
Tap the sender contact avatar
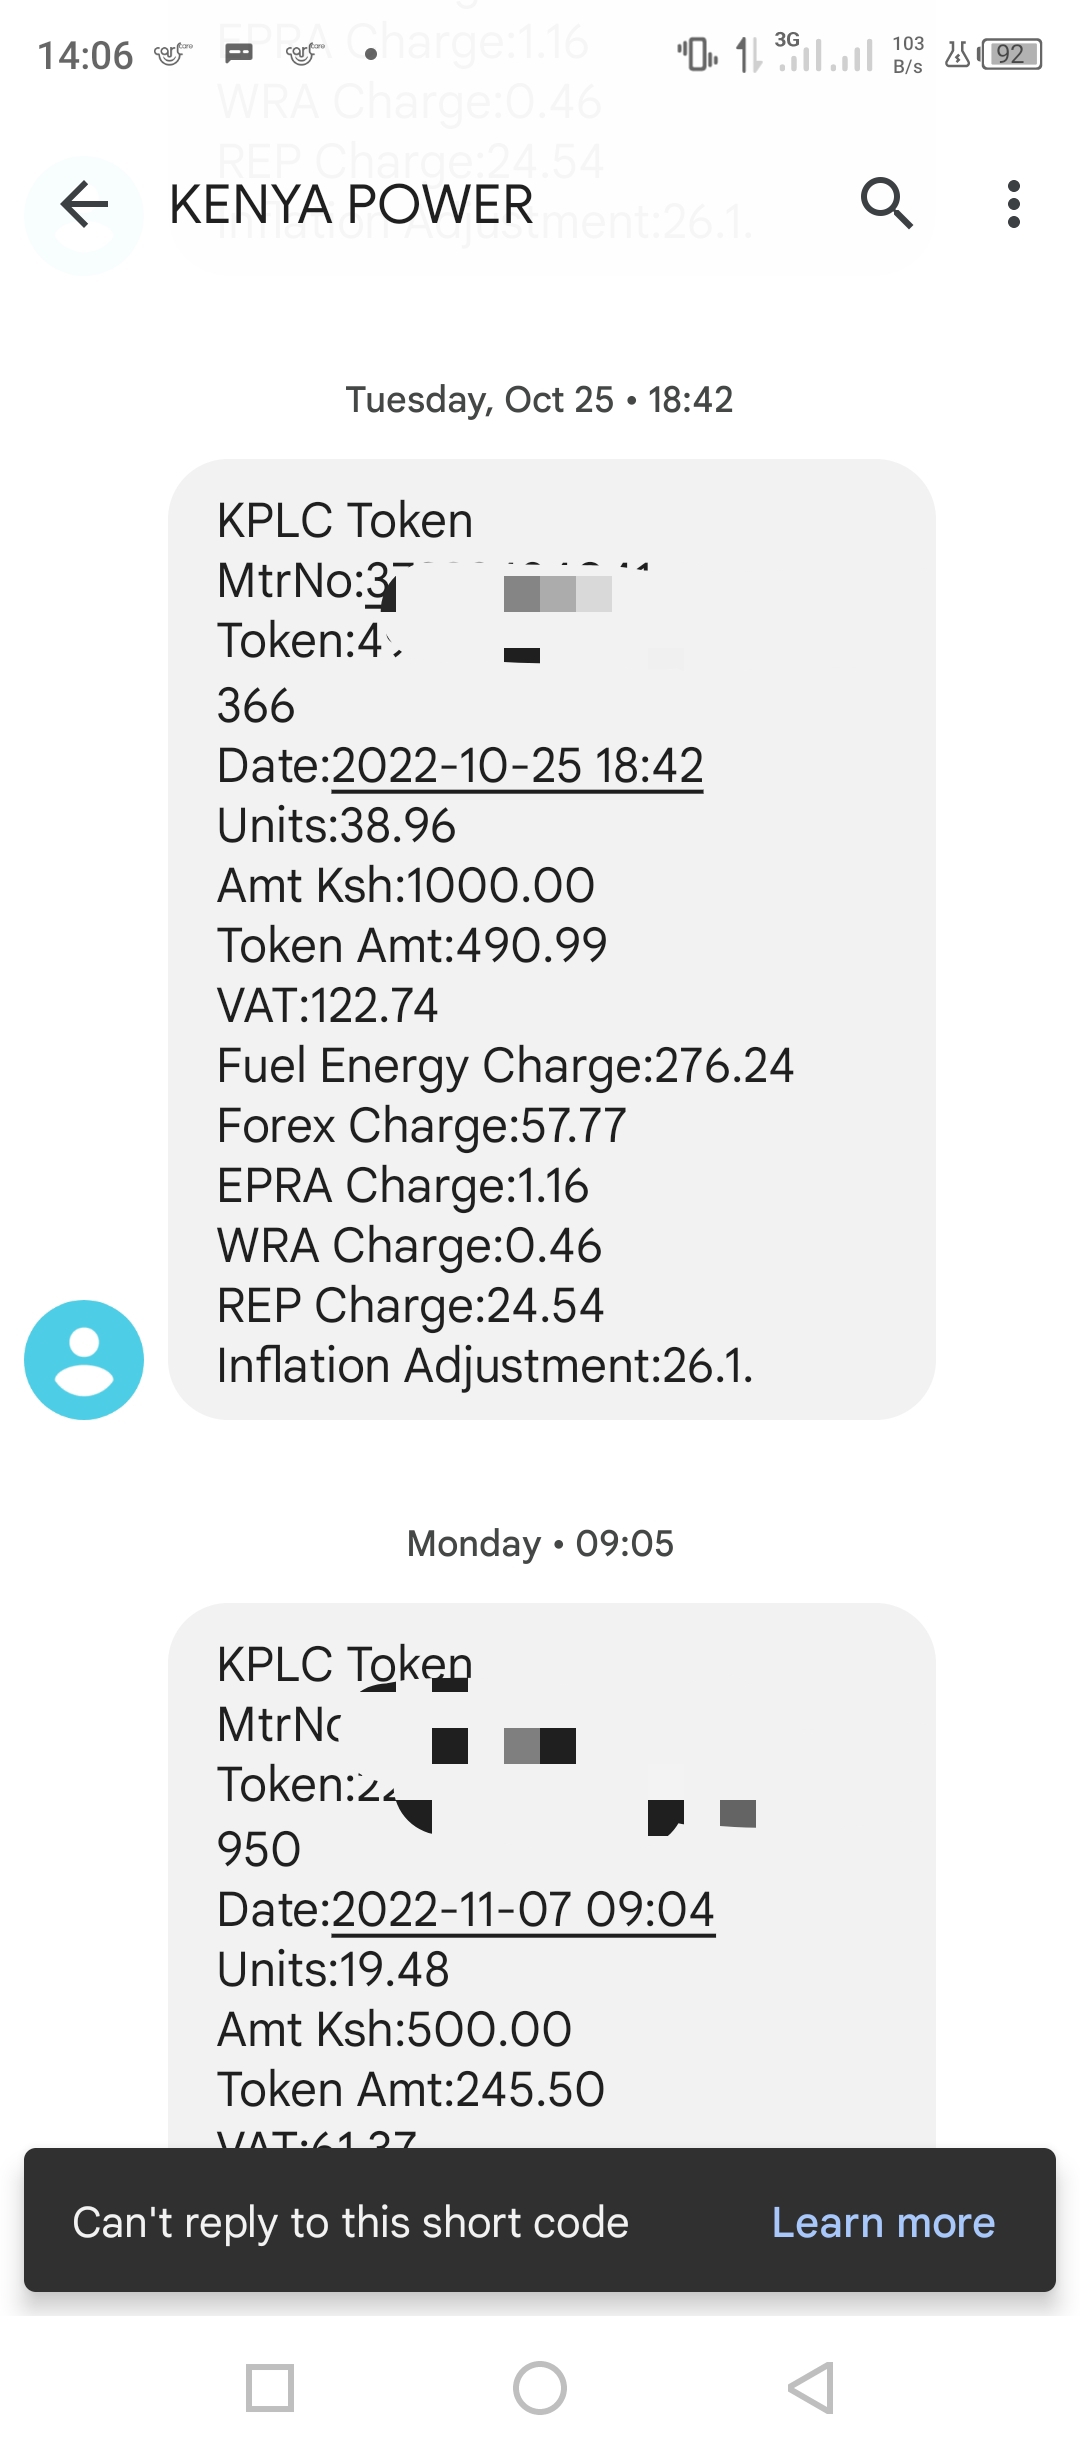click(x=84, y=1360)
